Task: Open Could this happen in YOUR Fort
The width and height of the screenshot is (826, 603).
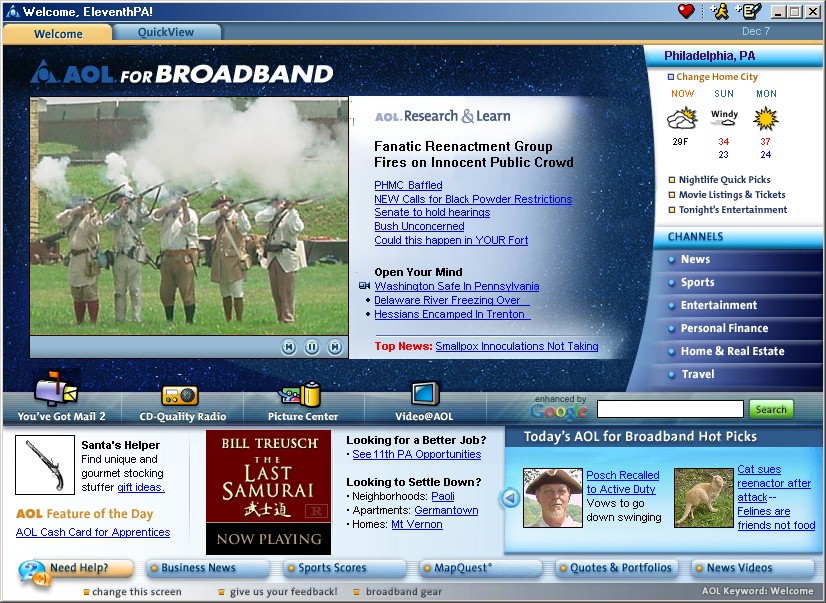Action: [451, 240]
